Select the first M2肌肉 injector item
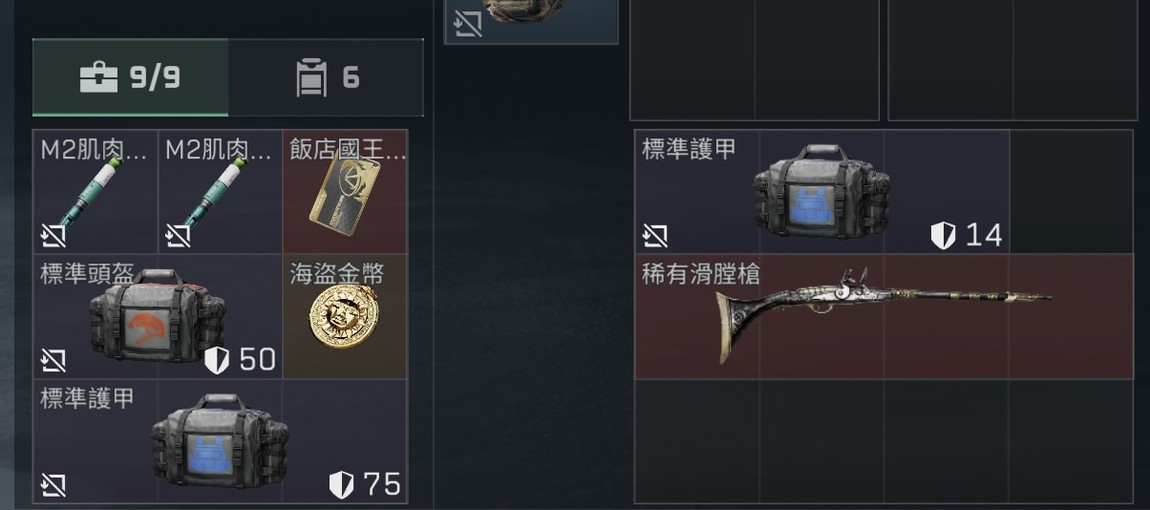Image resolution: width=1150 pixels, height=510 pixels. [x=95, y=192]
